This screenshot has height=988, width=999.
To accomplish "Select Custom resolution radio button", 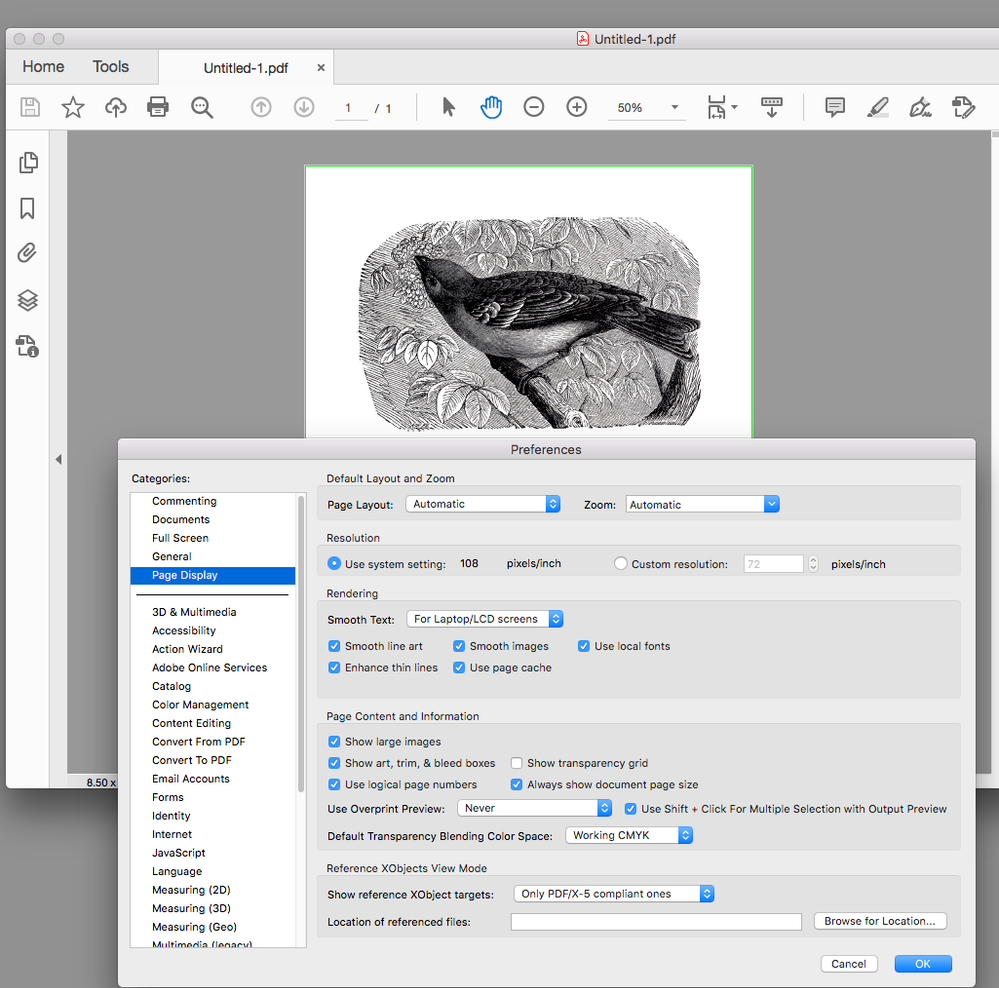I will click(x=621, y=564).
